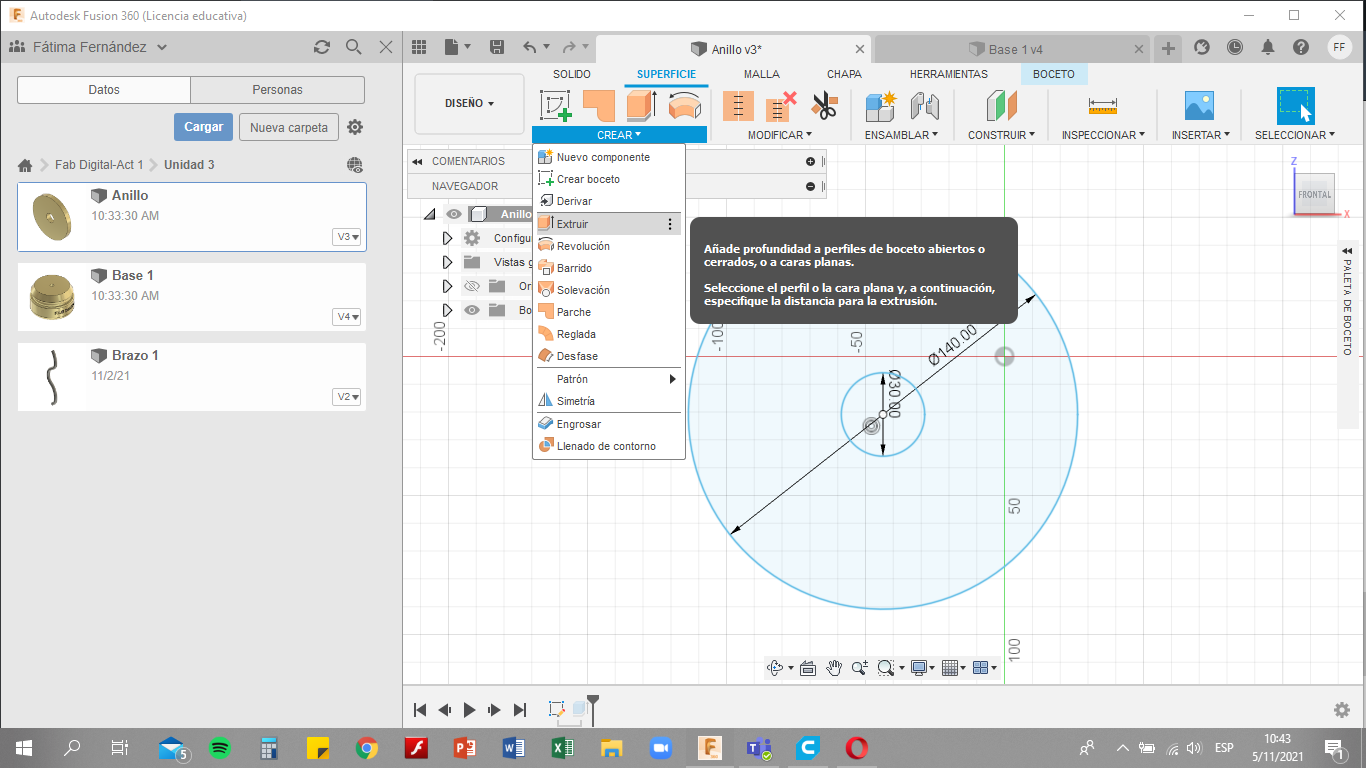This screenshot has width=1366, height=768.
Task: Click the Orbit tool in navigation bar
Action: (x=775, y=668)
